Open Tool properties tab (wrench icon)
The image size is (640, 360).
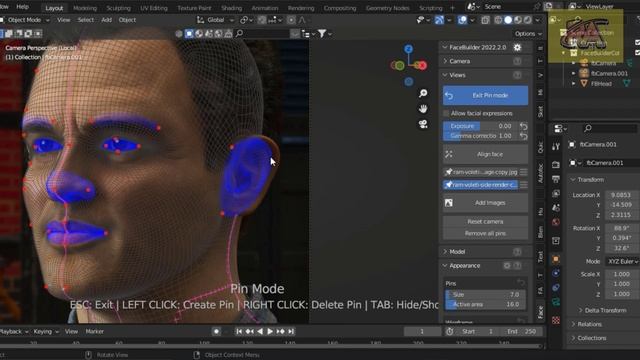[556, 147]
